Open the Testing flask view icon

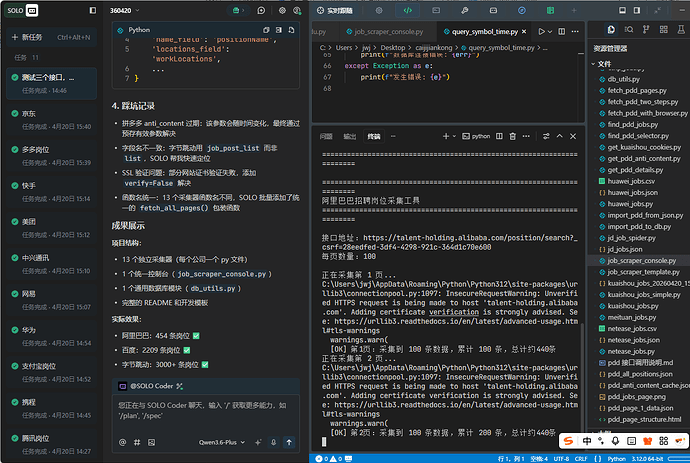tap(681, 29)
